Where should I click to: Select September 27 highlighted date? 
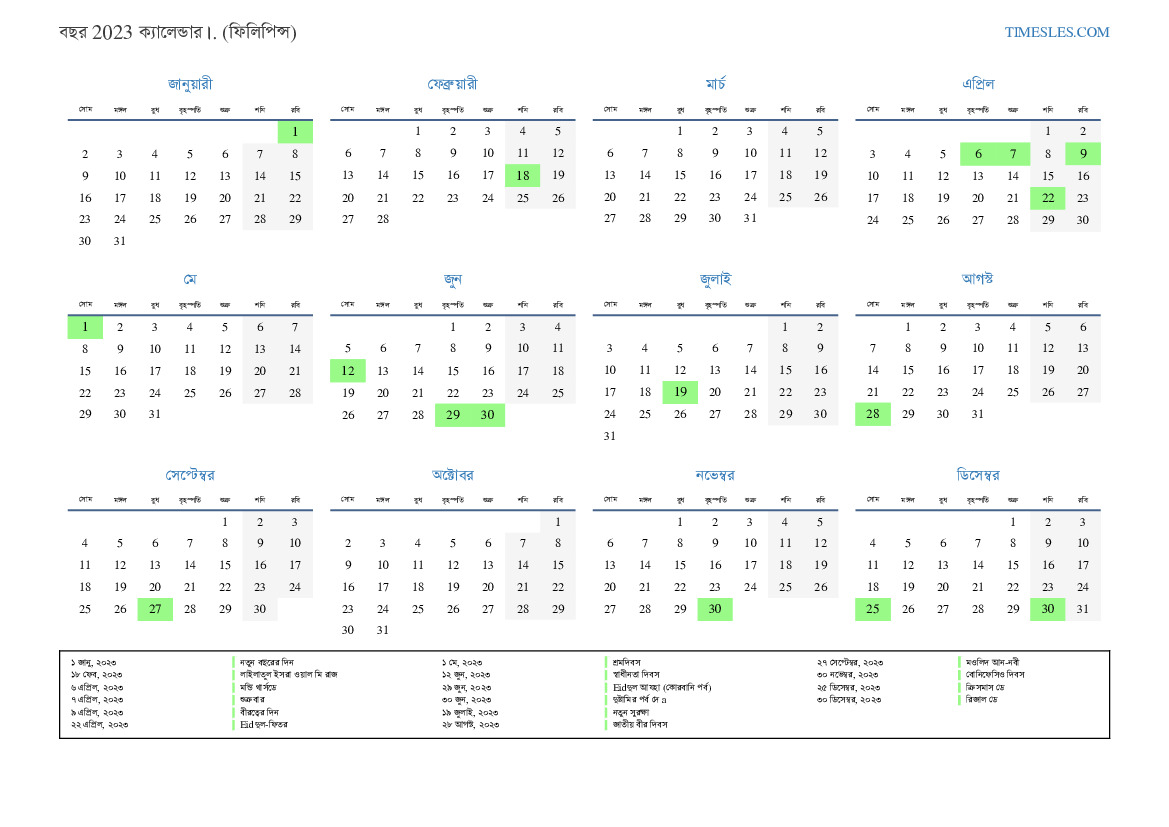155,610
